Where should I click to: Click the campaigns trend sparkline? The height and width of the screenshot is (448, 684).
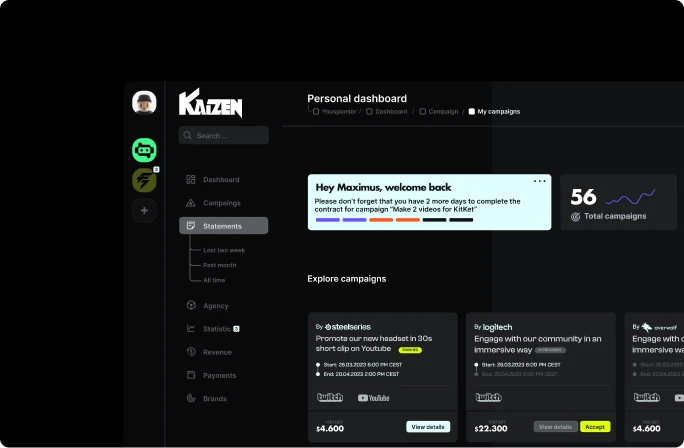[630, 197]
